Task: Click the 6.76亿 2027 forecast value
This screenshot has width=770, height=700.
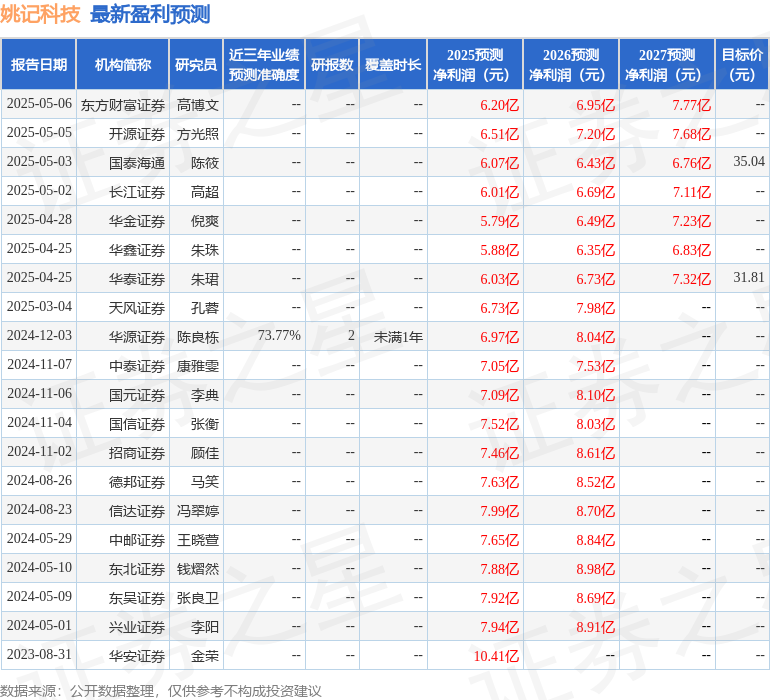Action: (691, 163)
